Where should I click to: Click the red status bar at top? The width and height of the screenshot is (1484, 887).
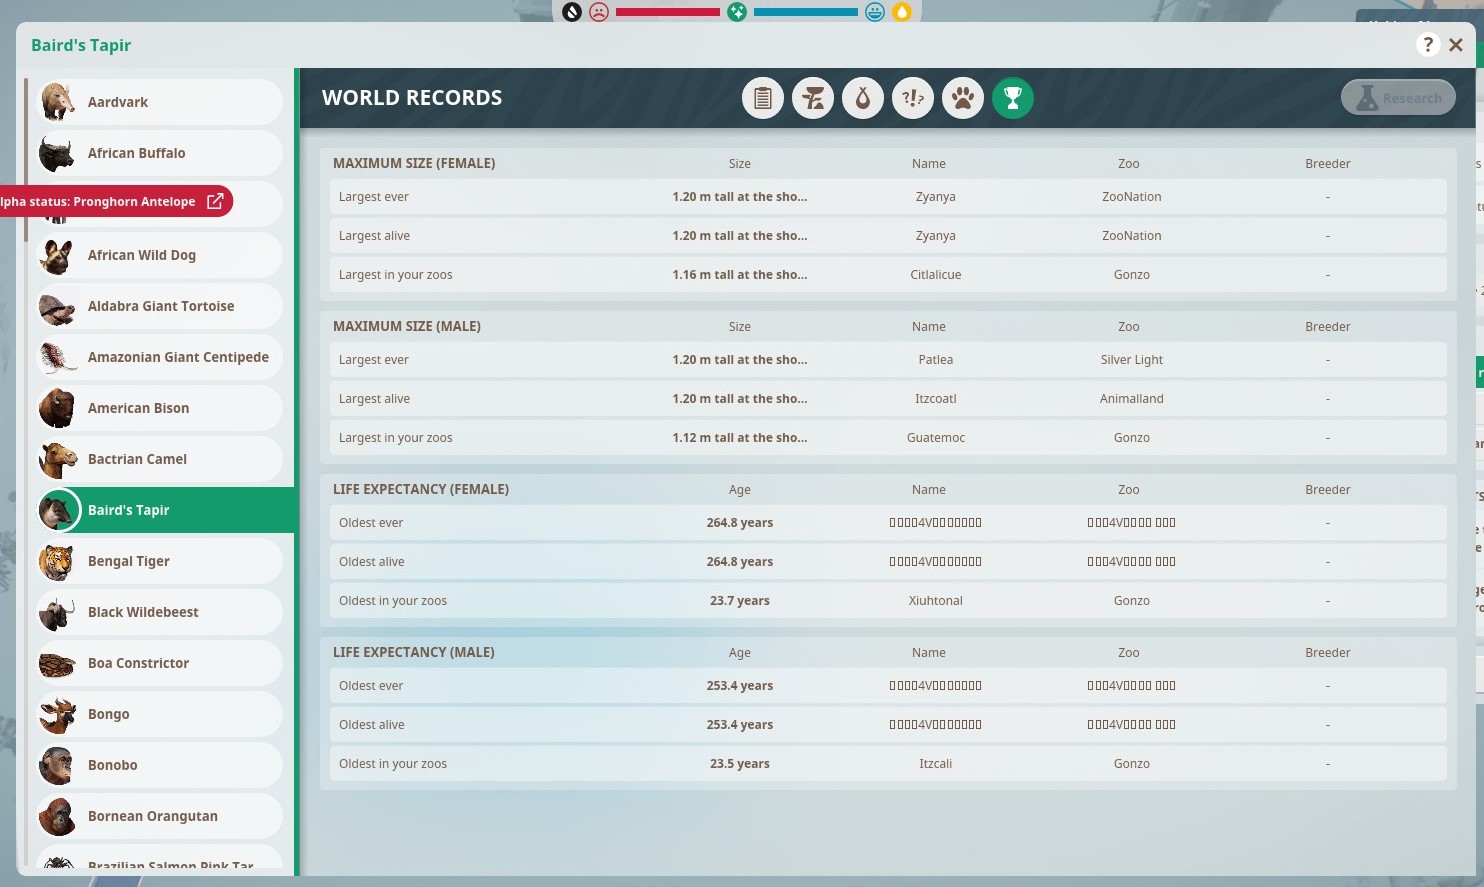pyautogui.click(x=668, y=12)
